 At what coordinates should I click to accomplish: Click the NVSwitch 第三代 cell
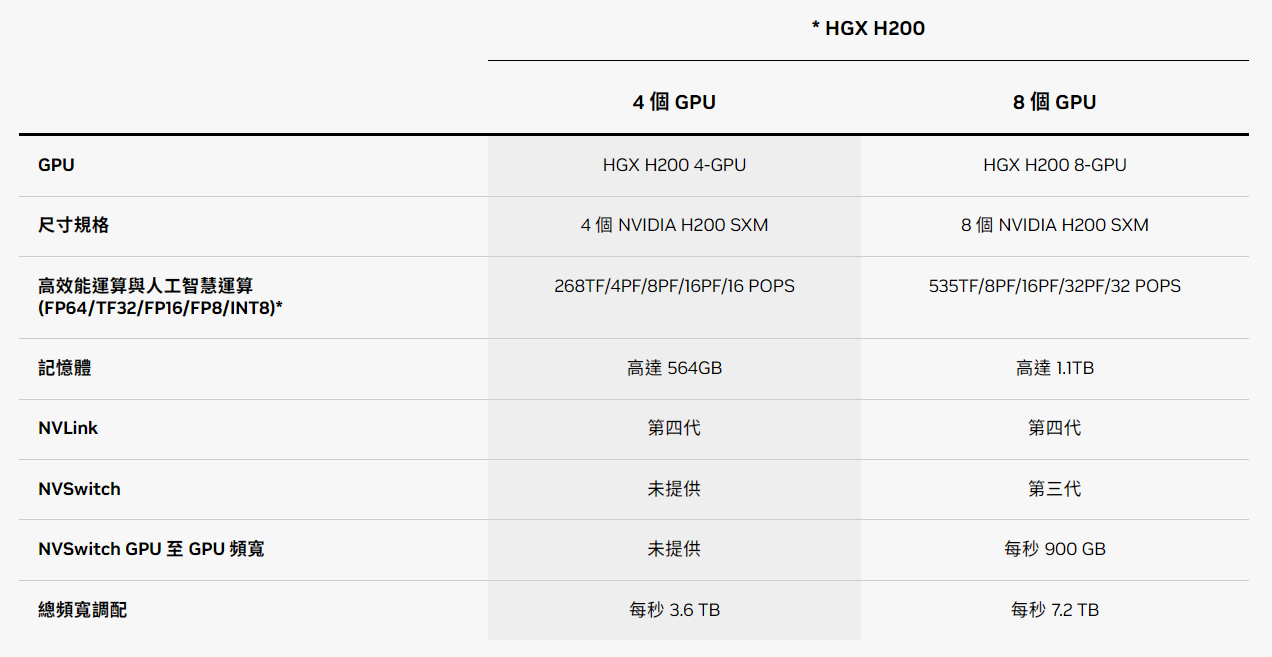[x=1054, y=489]
